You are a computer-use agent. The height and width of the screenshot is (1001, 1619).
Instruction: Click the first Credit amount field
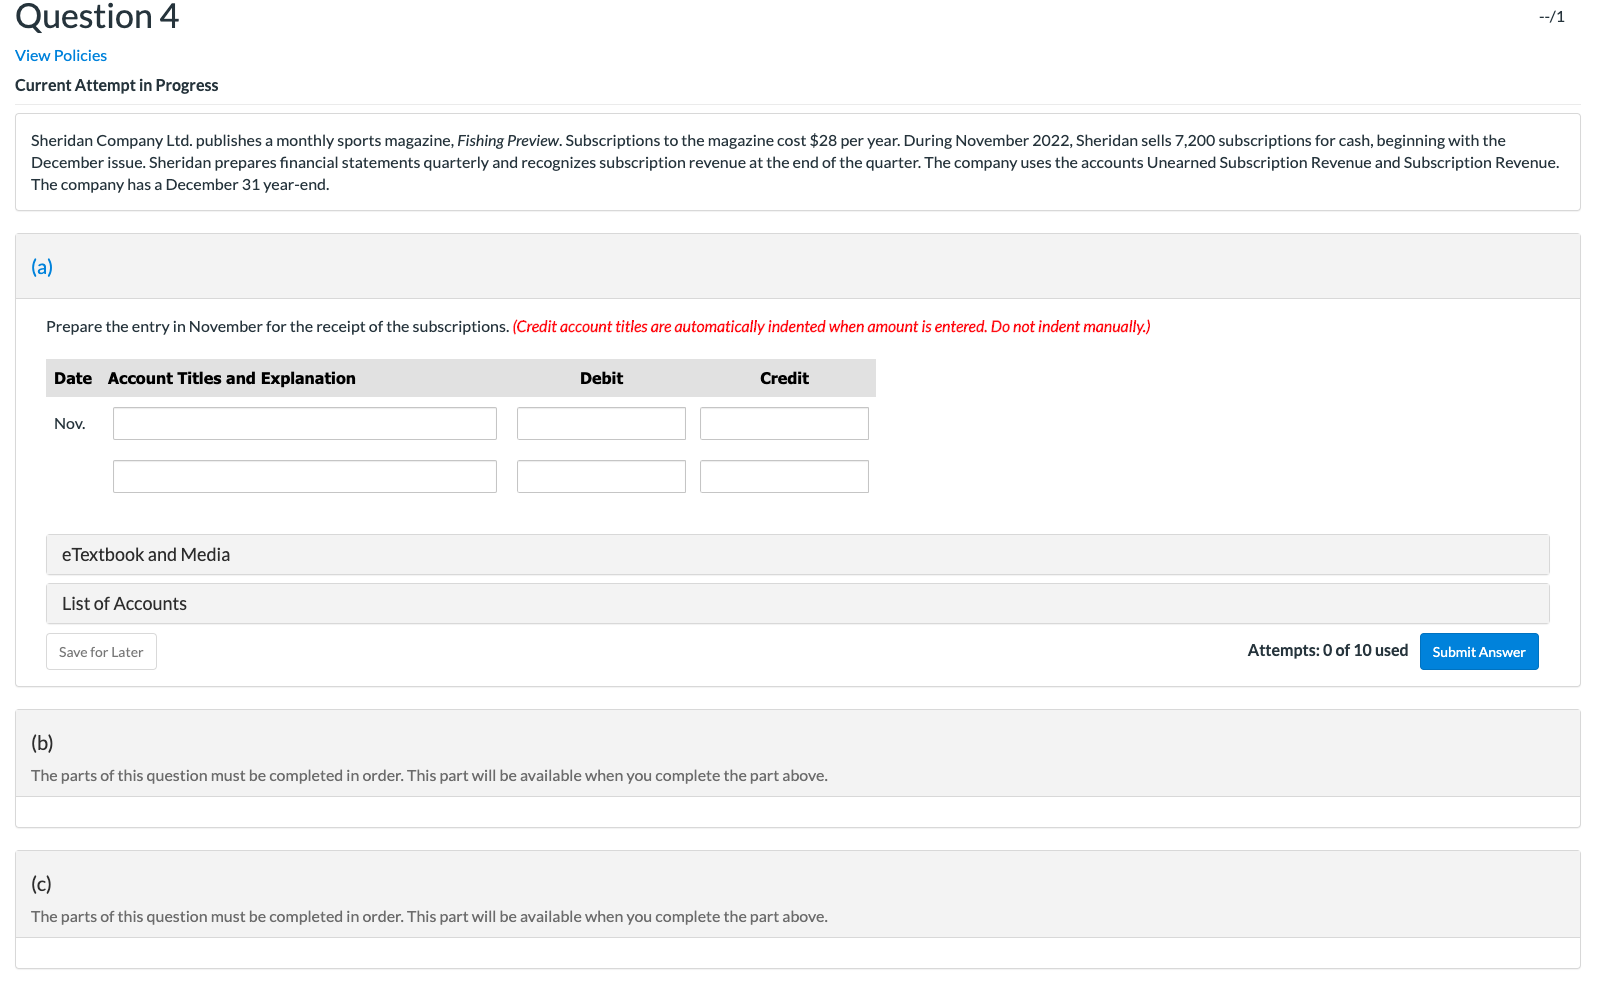tap(783, 423)
